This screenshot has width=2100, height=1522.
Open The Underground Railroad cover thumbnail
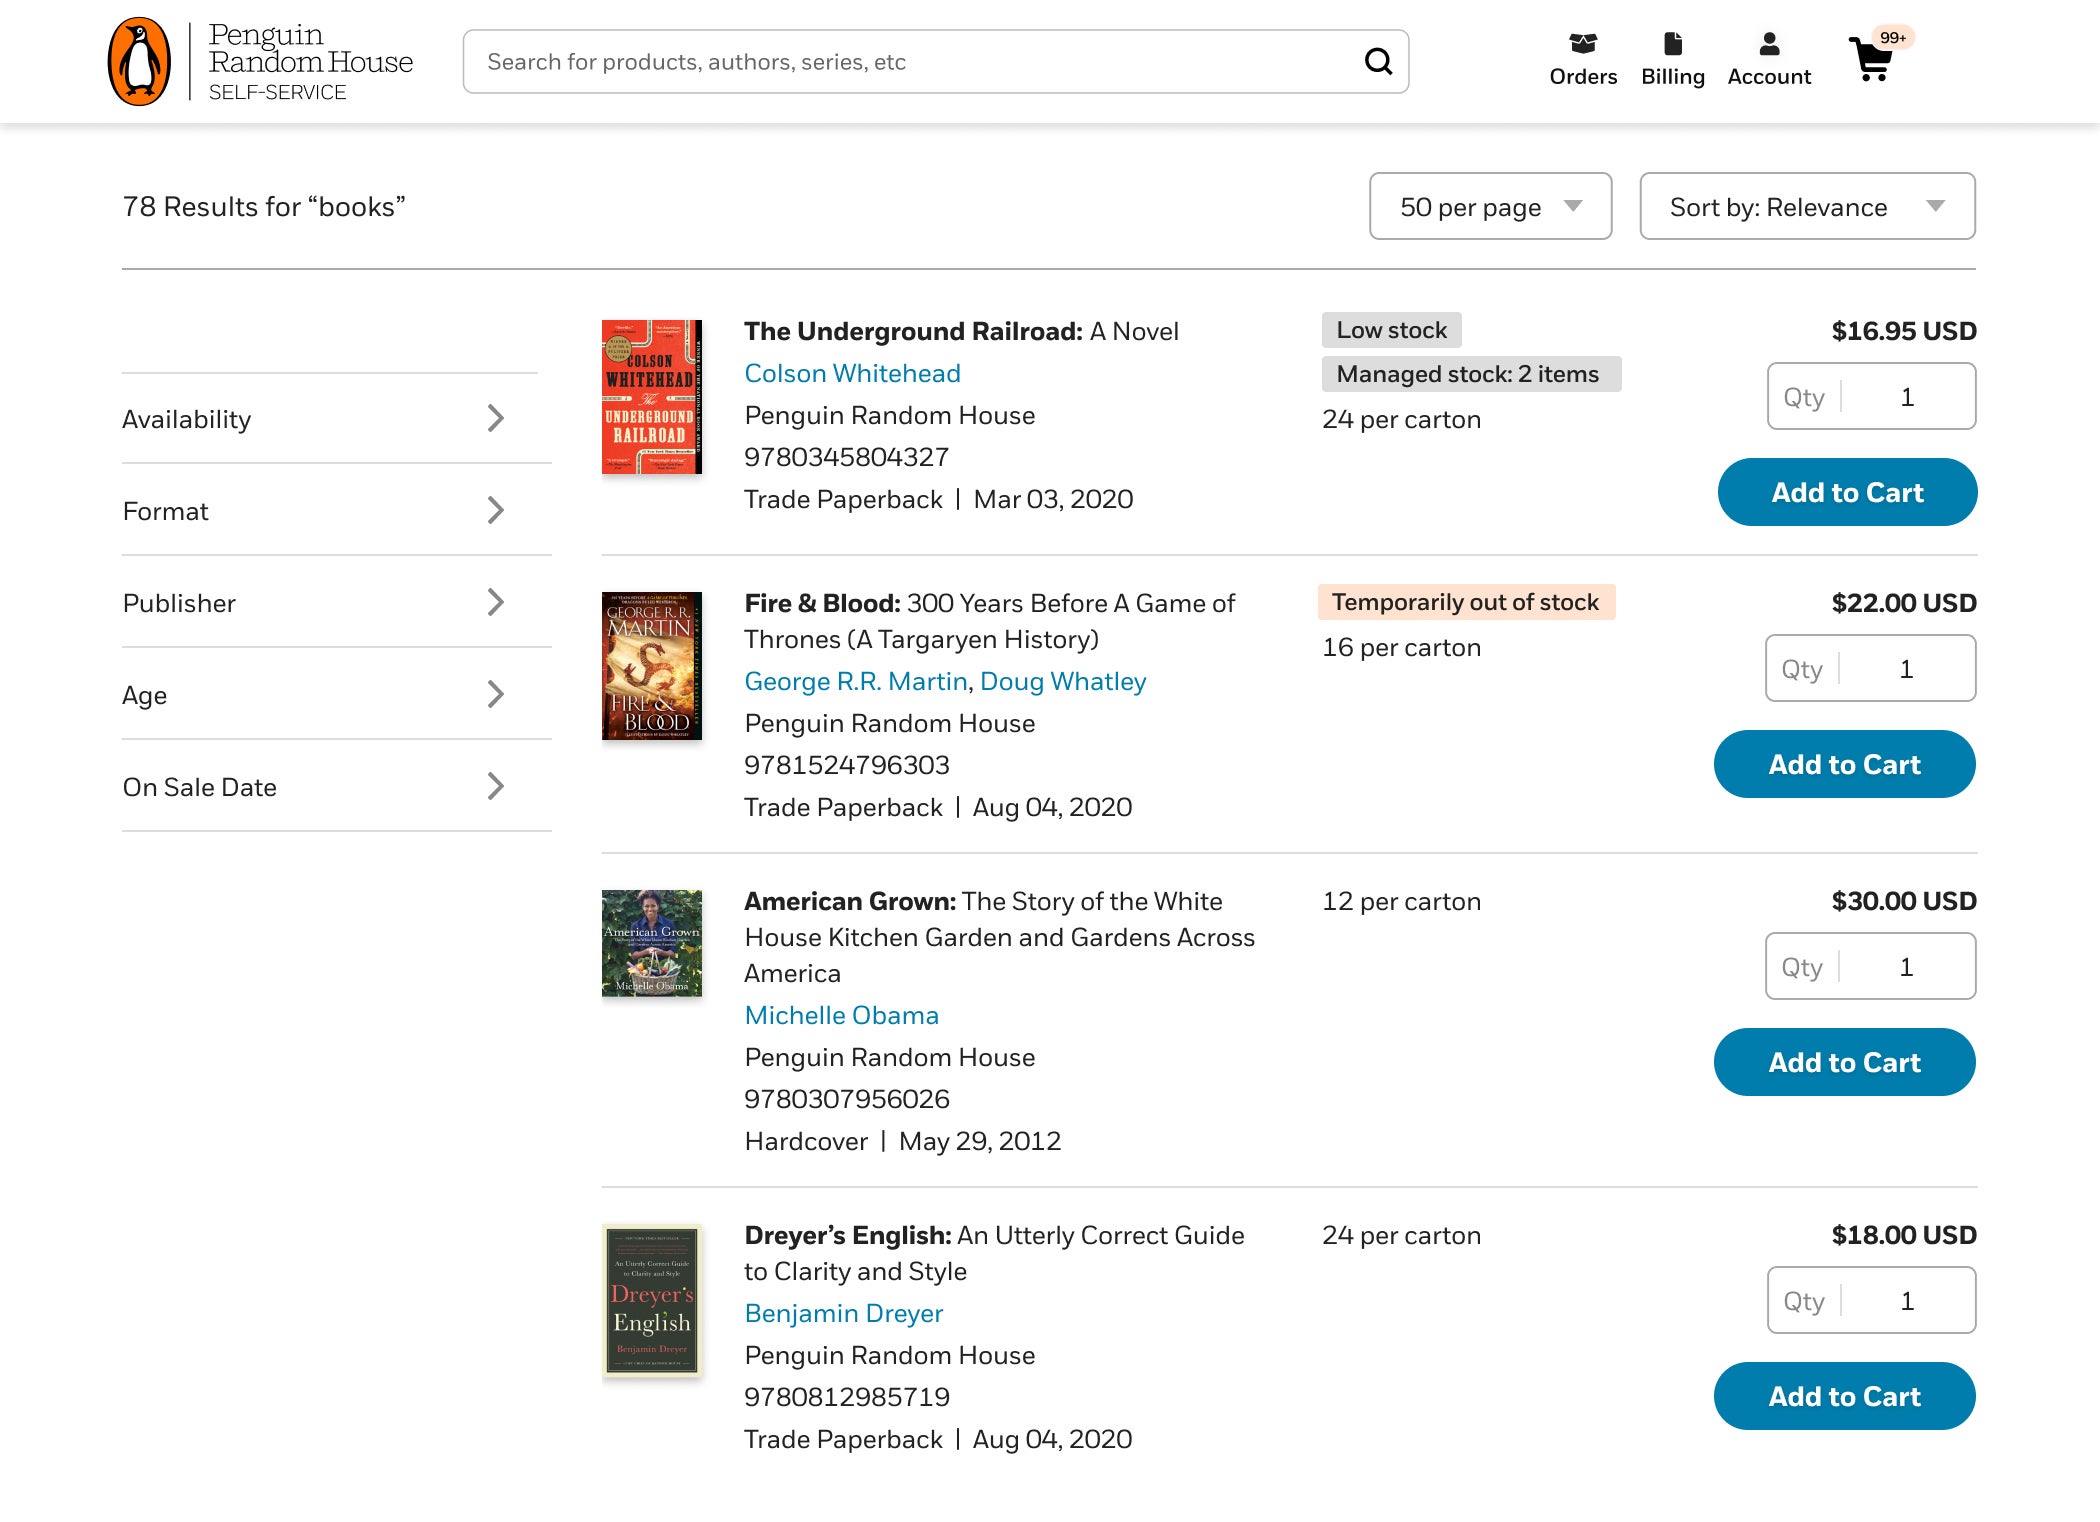tap(652, 397)
